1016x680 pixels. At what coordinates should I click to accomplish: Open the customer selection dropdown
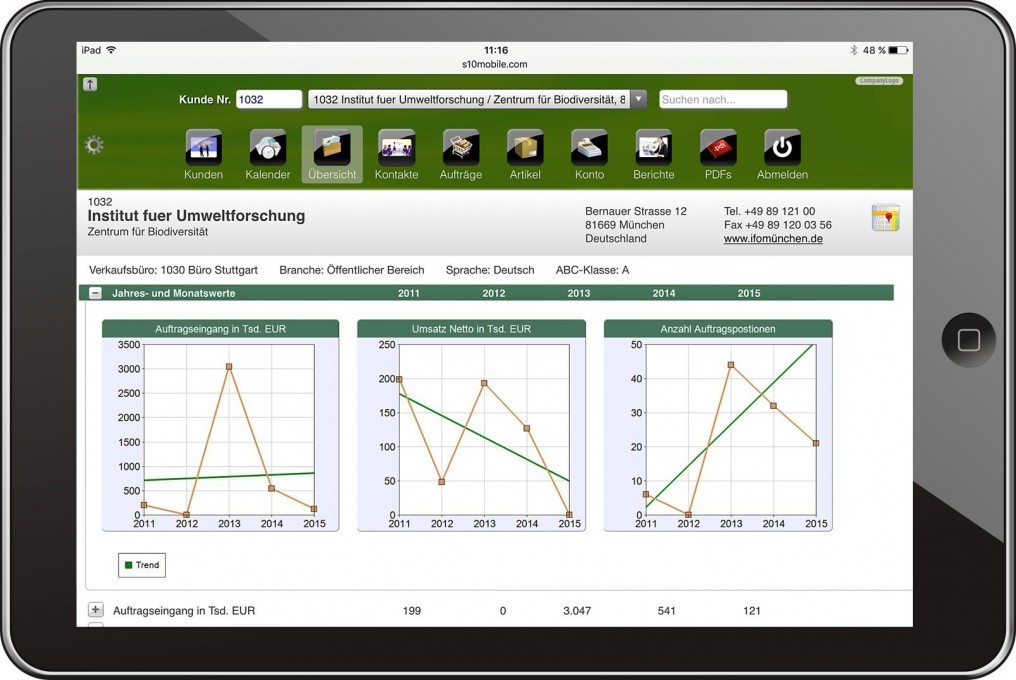(637, 99)
